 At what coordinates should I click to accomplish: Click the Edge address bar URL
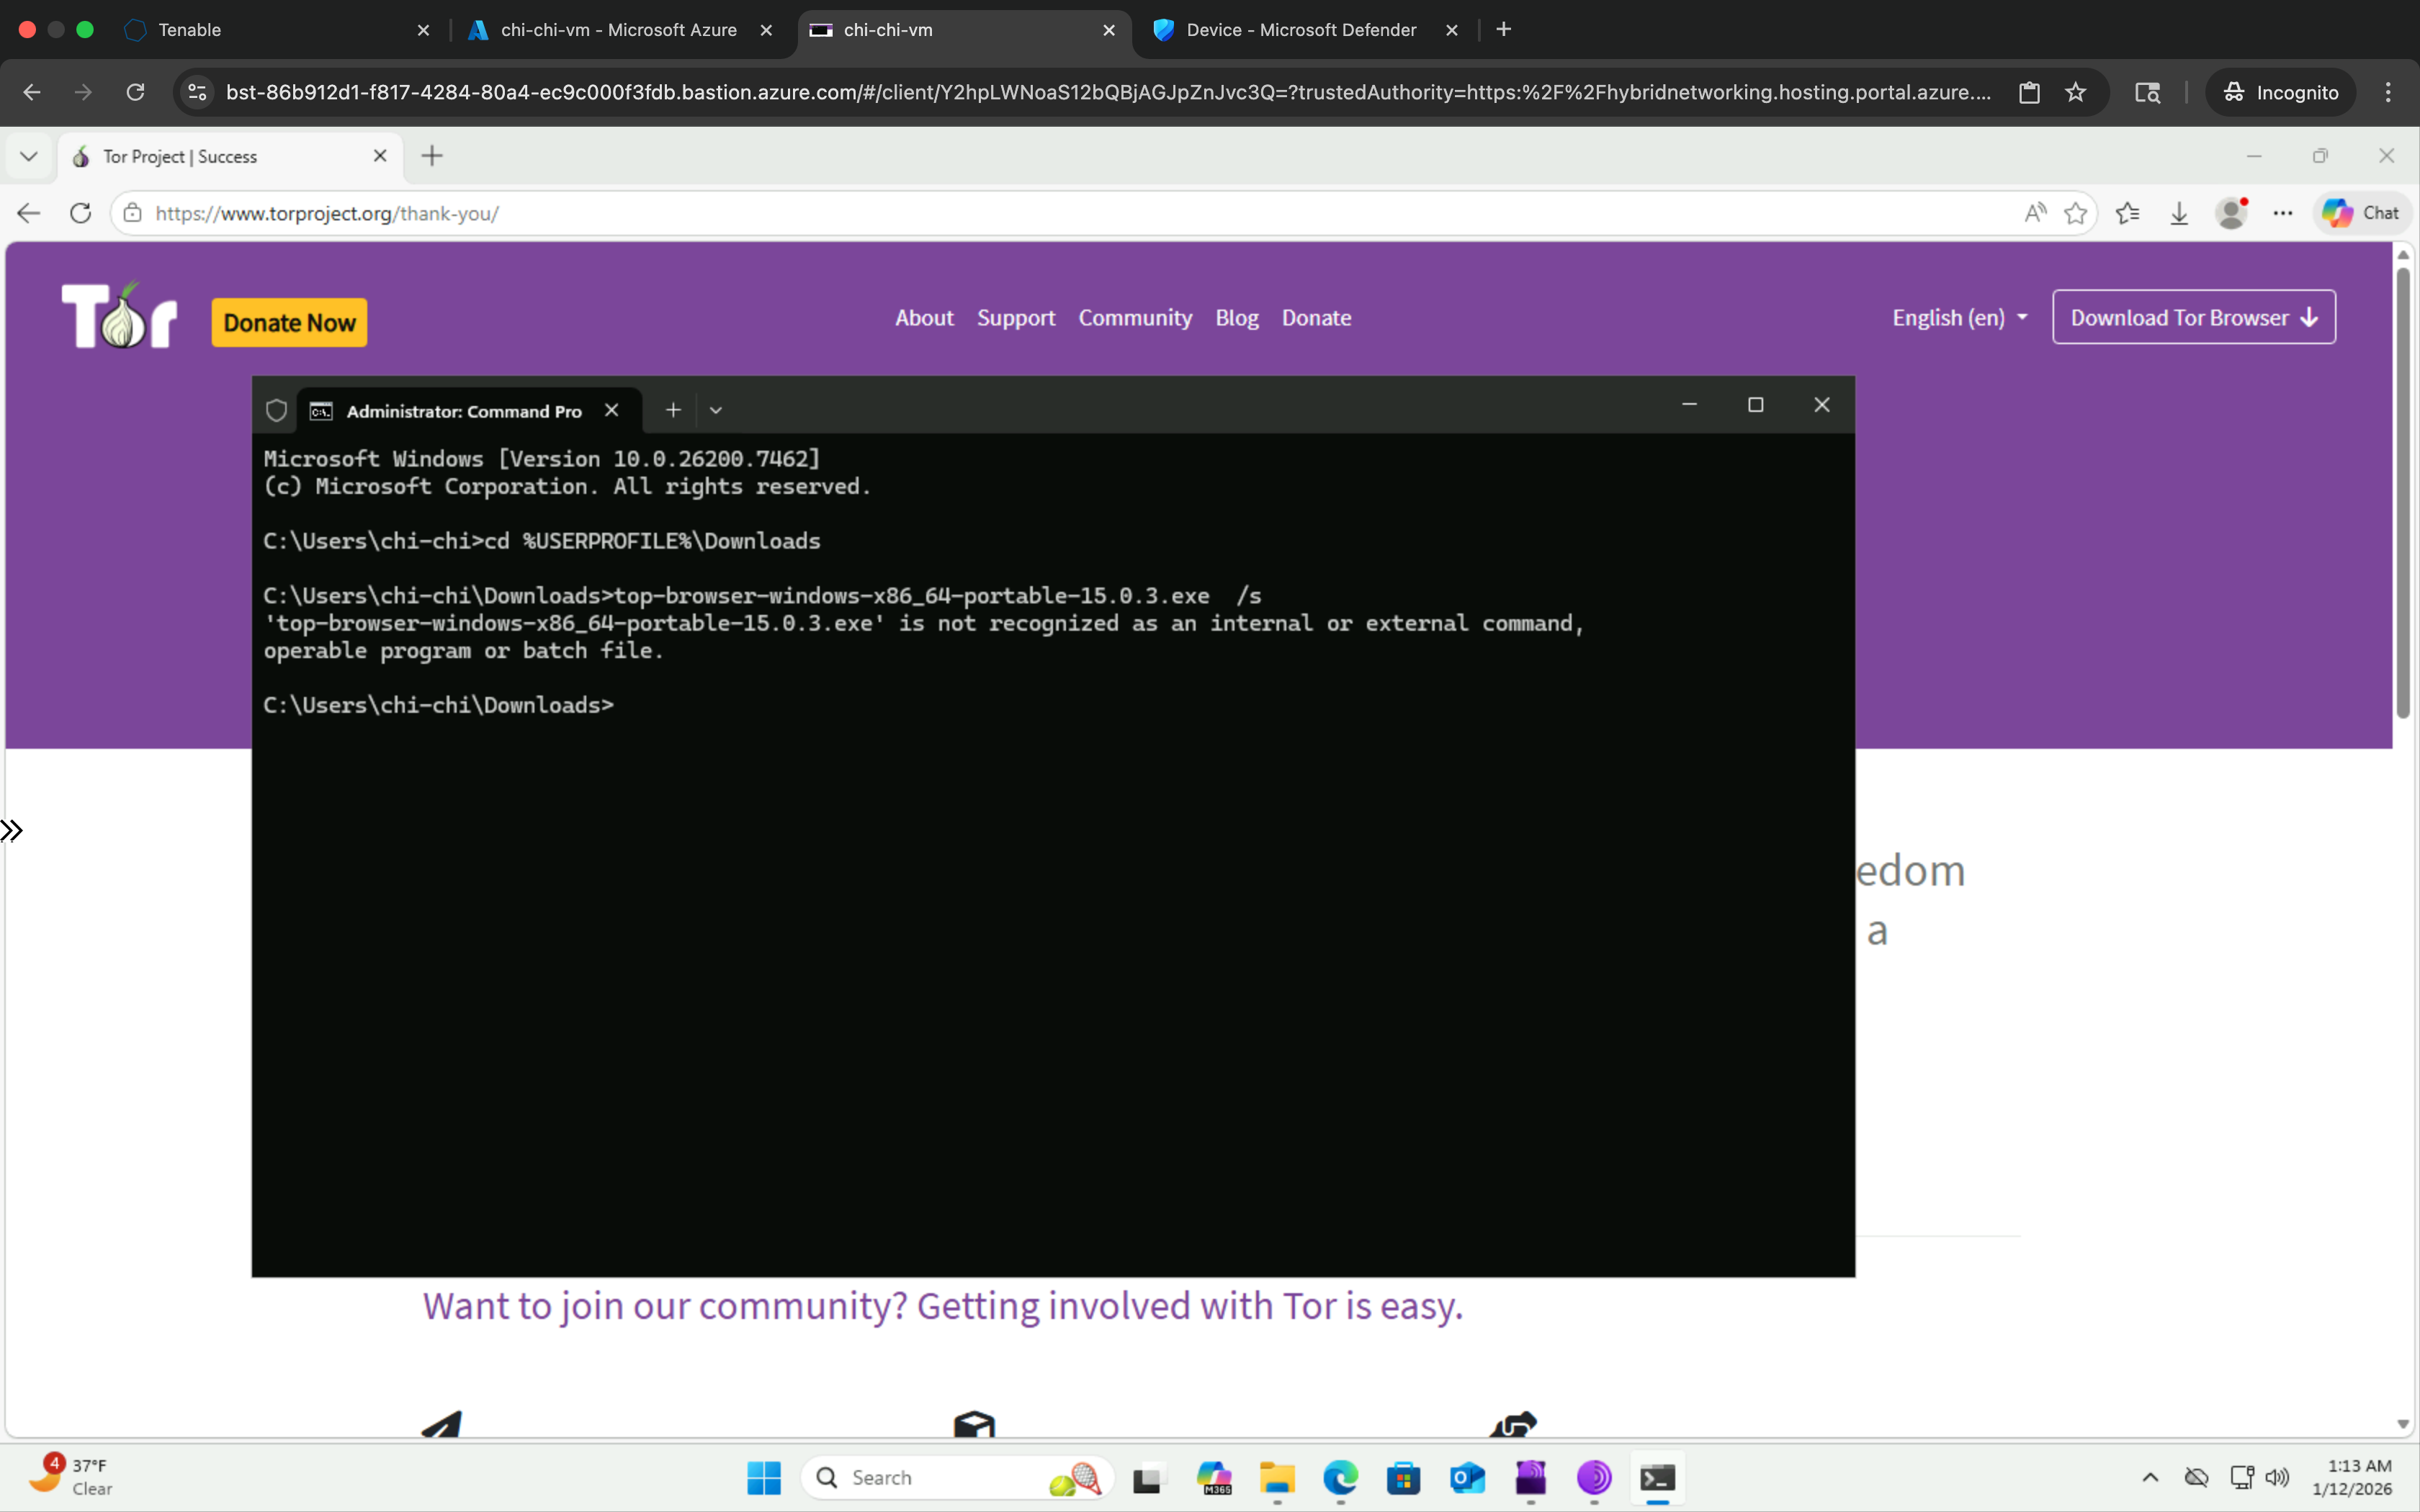click(x=327, y=213)
